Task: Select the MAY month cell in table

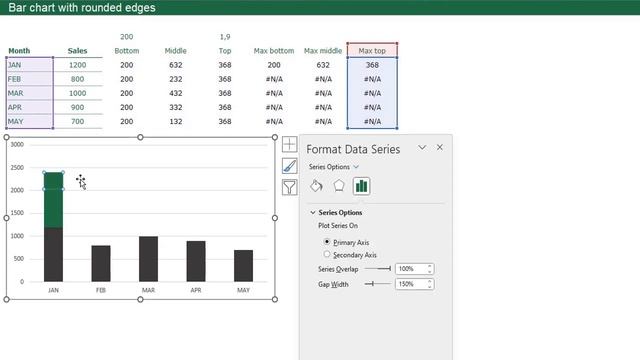Action: [x=29, y=121]
